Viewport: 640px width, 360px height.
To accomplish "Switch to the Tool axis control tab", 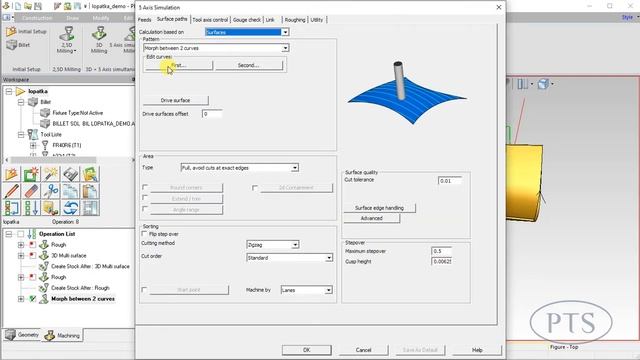I will (x=210, y=20).
